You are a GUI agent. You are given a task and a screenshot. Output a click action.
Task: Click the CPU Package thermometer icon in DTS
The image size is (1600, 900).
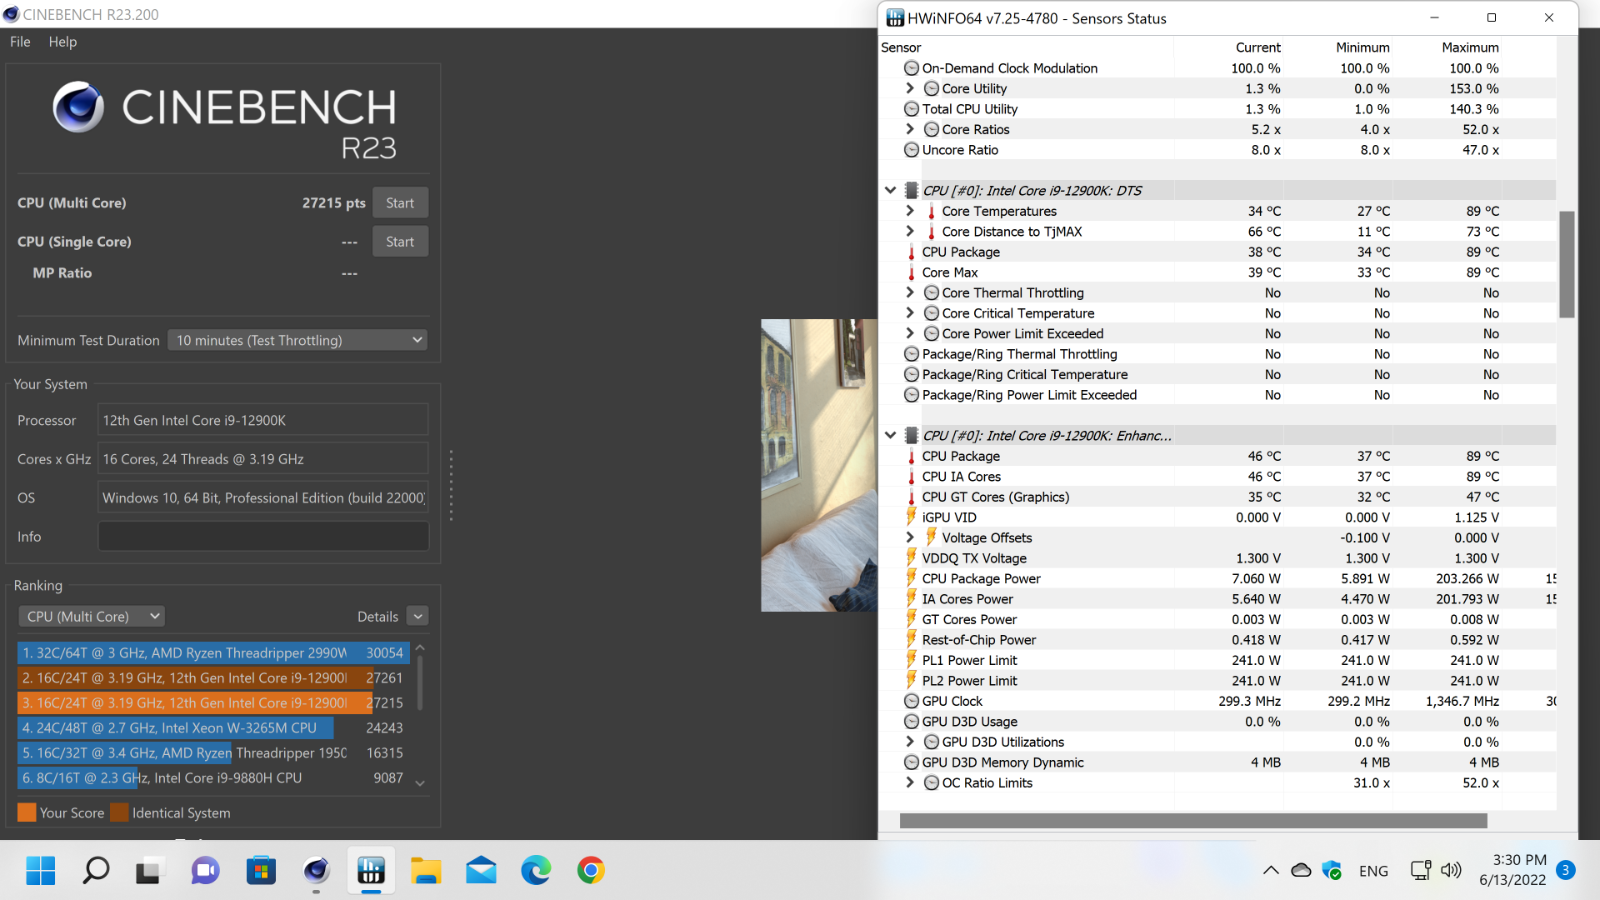911,252
